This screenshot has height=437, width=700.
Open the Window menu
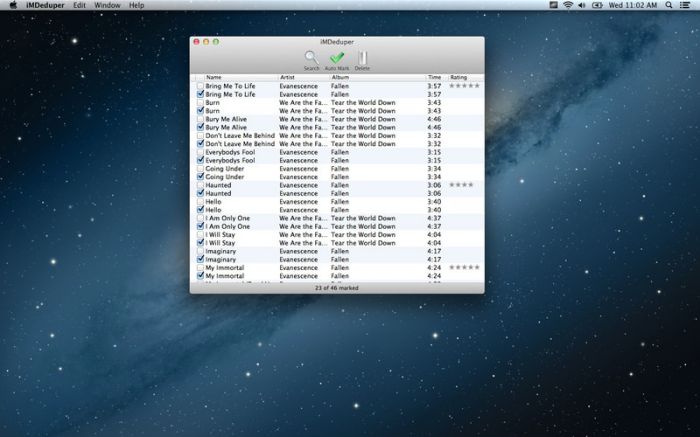pyautogui.click(x=107, y=5)
